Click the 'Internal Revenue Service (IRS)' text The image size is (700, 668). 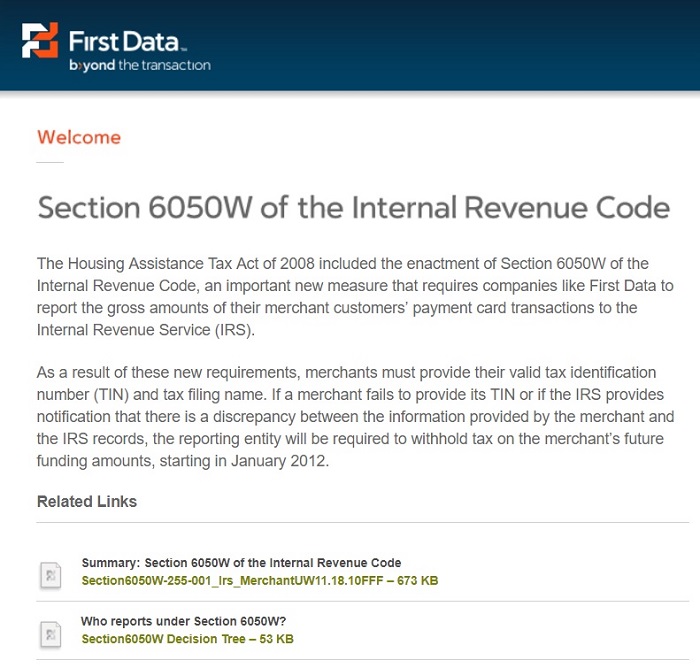point(146,330)
